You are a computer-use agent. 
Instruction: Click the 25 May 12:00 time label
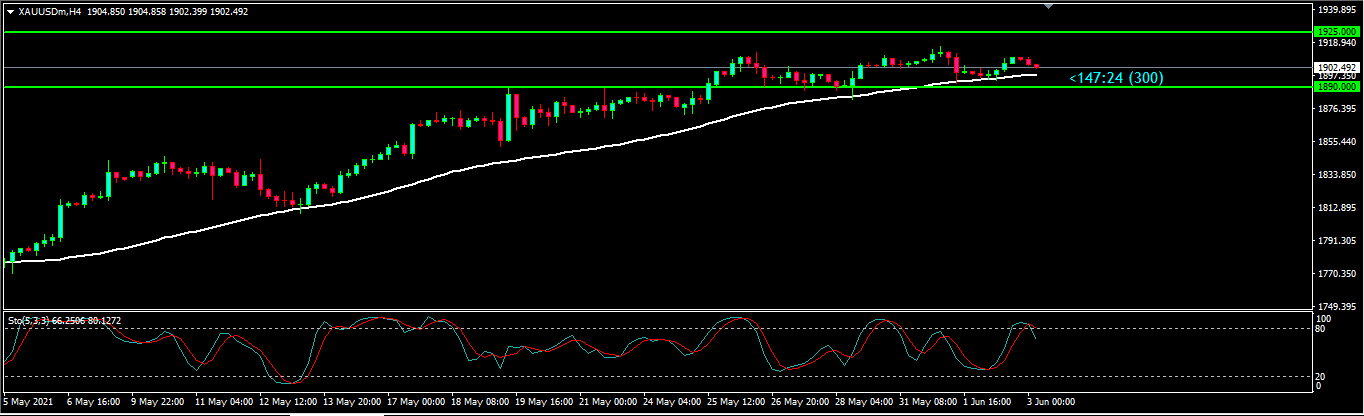738,401
